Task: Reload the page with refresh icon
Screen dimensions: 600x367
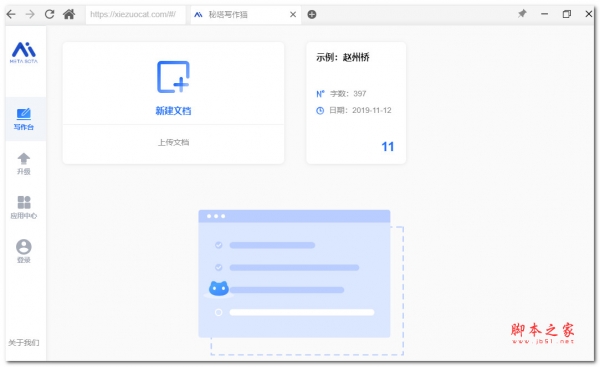Action: pos(49,15)
